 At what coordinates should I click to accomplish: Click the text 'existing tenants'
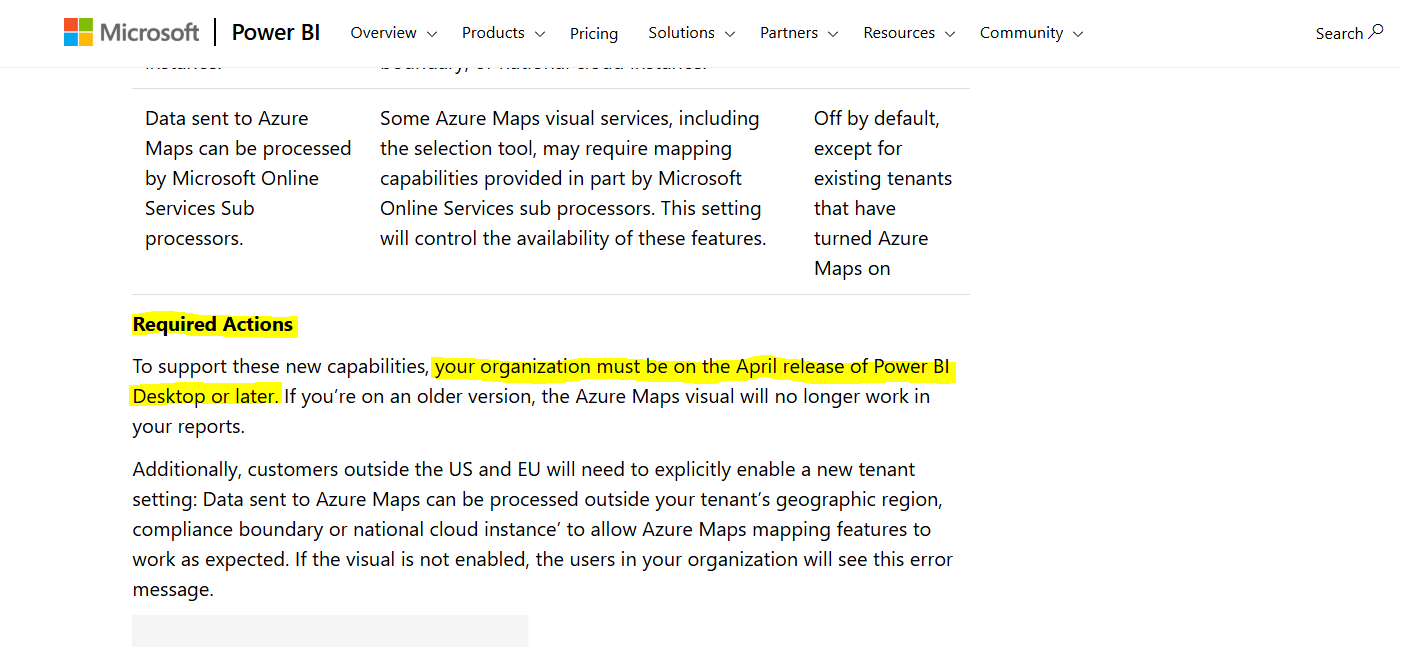pyautogui.click(x=883, y=178)
